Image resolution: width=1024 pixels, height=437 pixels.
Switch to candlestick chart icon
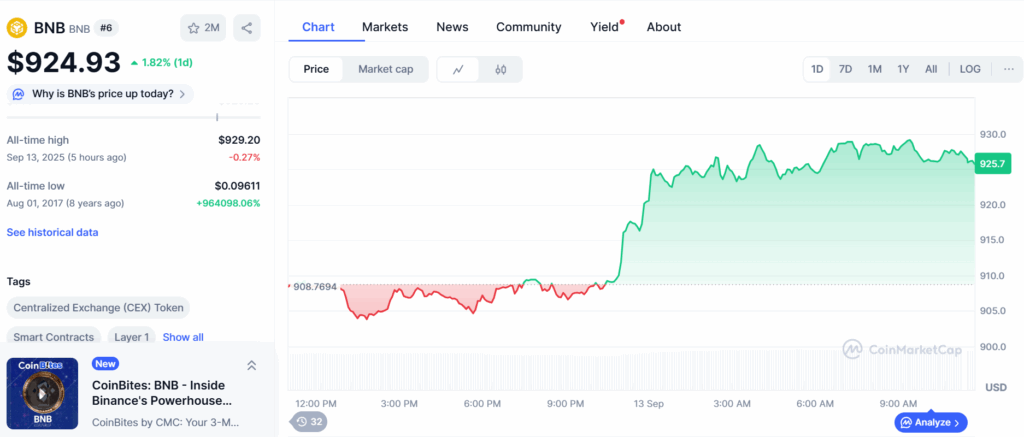pos(501,70)
